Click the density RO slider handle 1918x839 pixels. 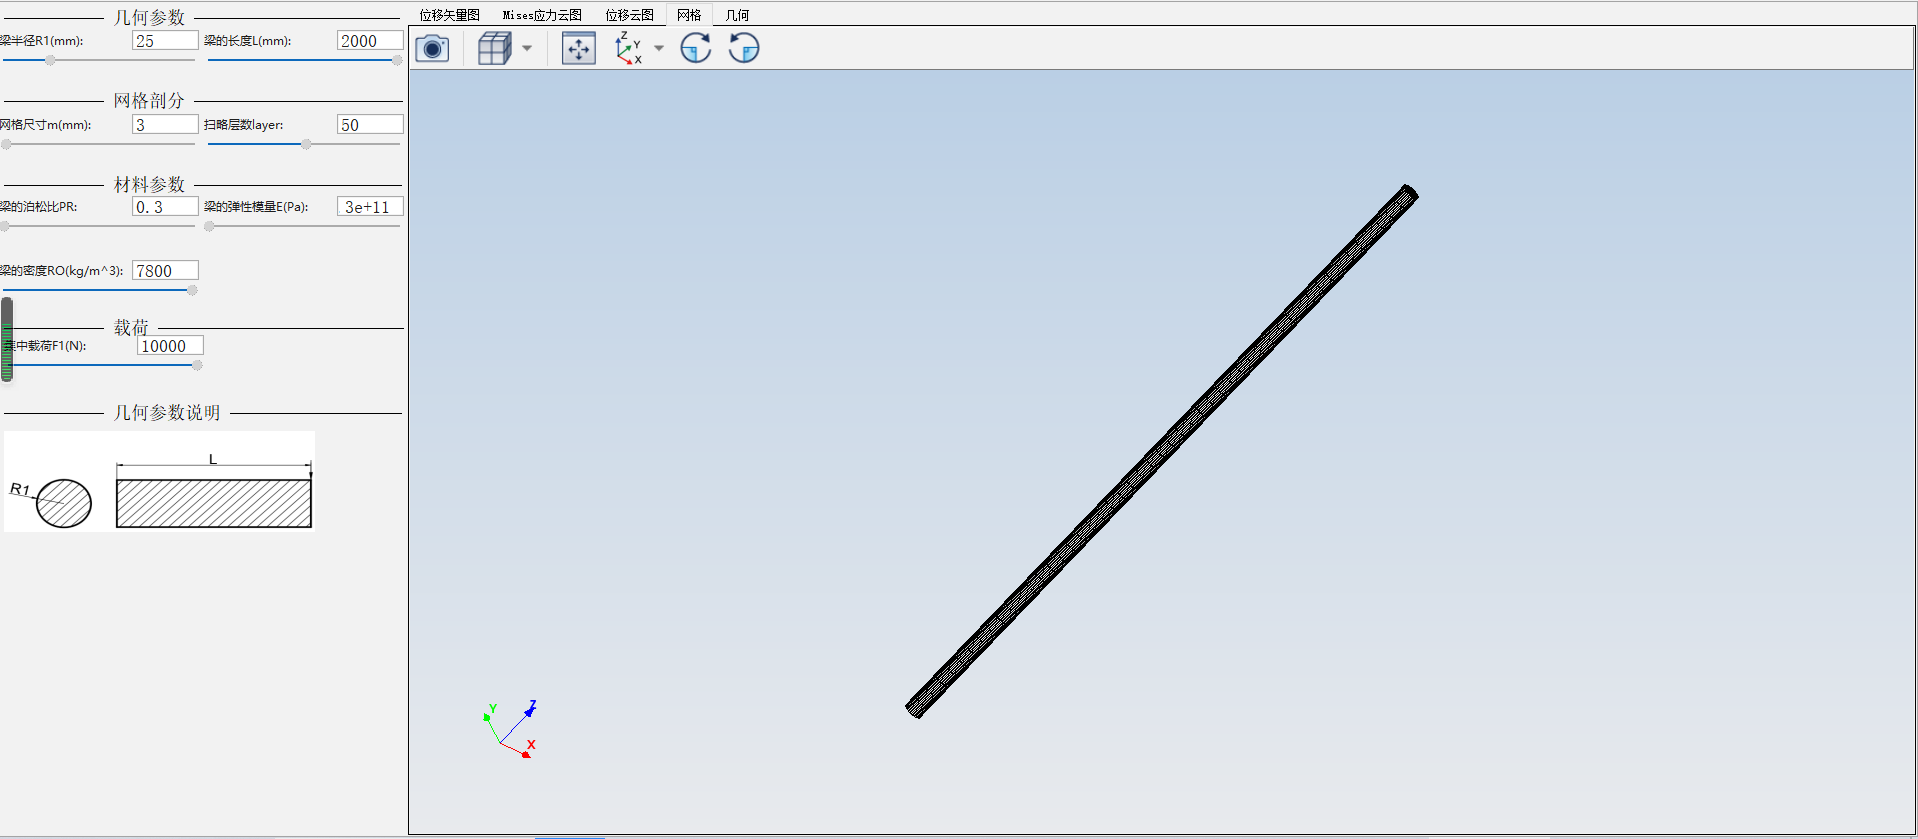(x=192, y=290)
